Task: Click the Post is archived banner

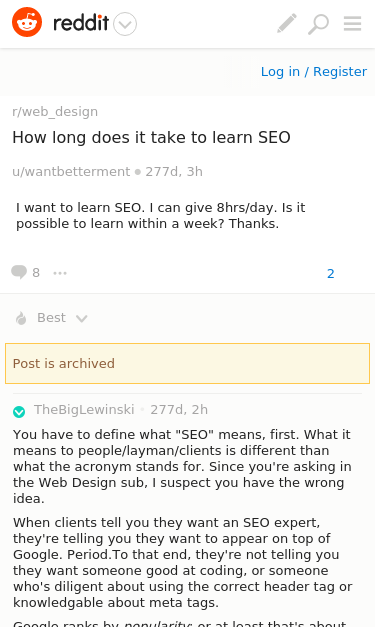Action: (x=188, y=363)
